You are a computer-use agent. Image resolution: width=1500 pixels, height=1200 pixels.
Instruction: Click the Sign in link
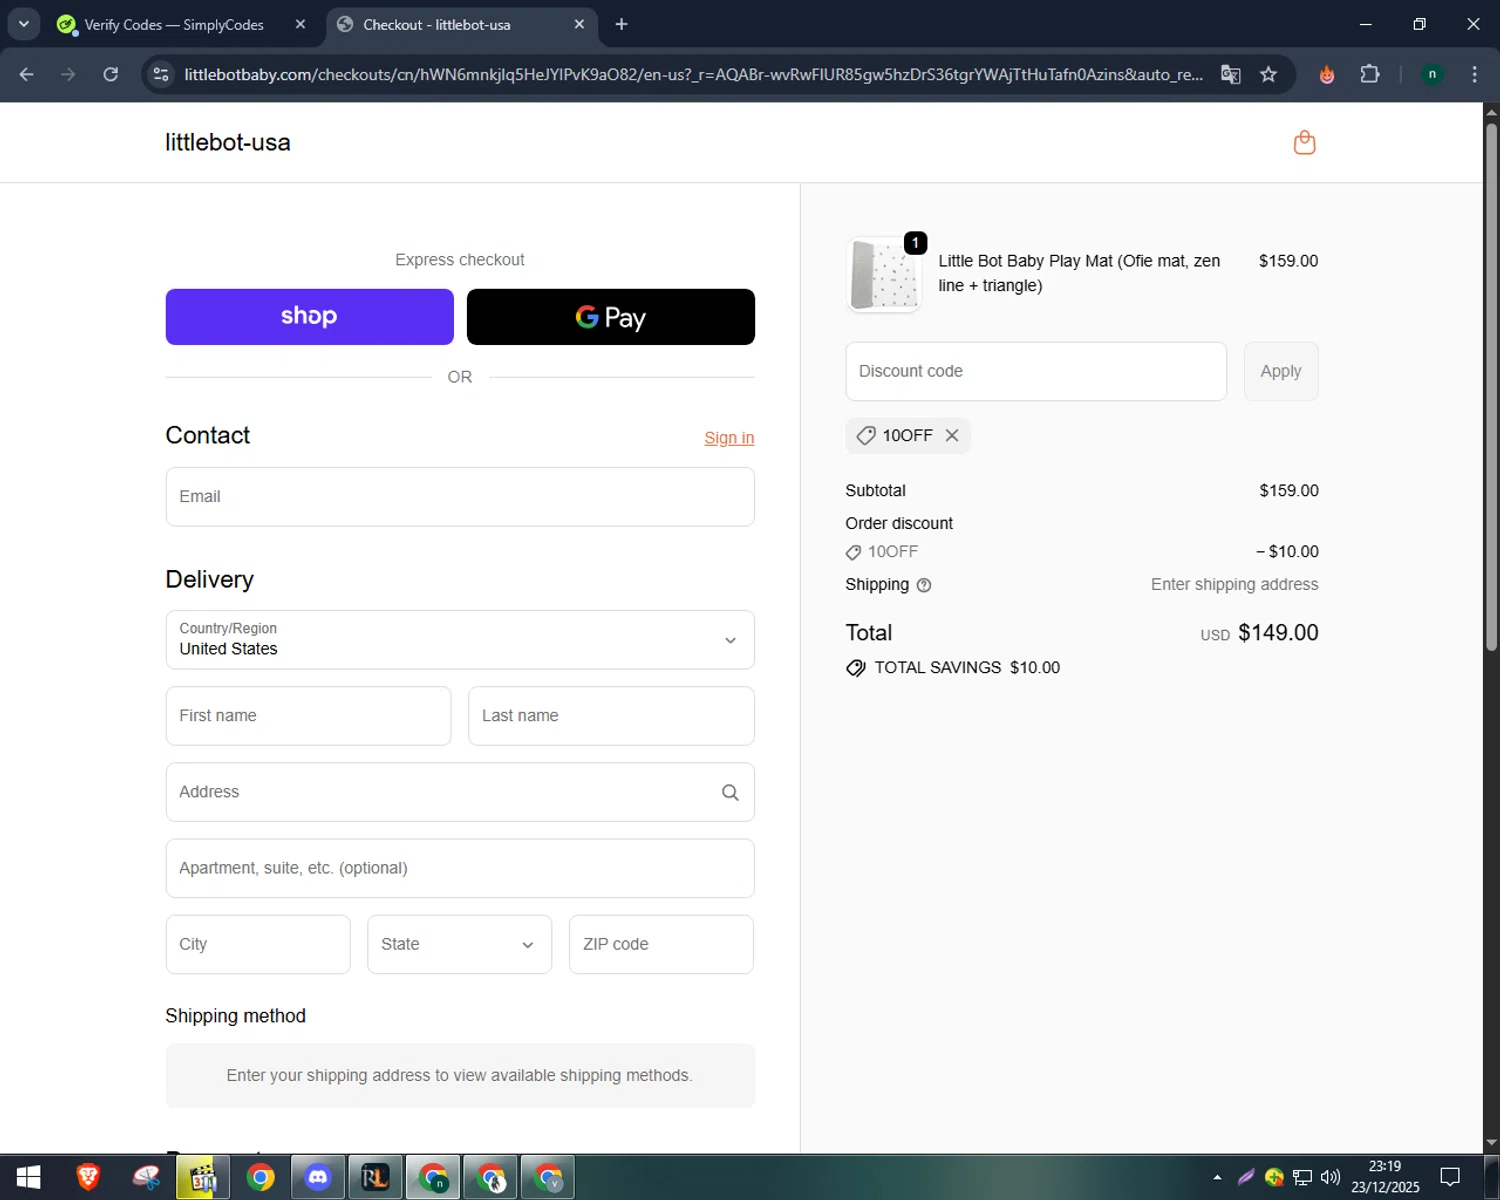(729, 438)
